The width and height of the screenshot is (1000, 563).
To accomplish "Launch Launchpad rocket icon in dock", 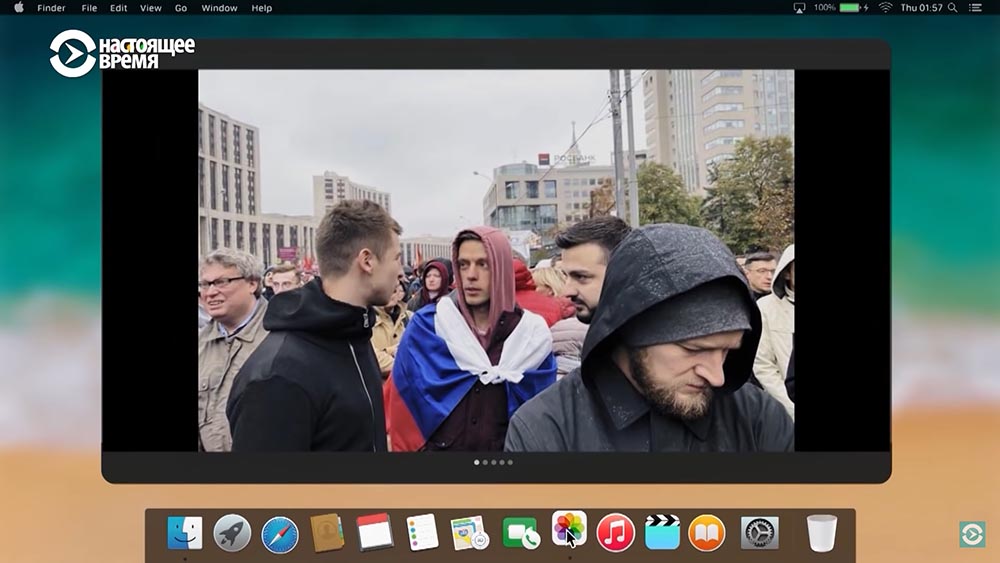I will [x=232, y=533].
